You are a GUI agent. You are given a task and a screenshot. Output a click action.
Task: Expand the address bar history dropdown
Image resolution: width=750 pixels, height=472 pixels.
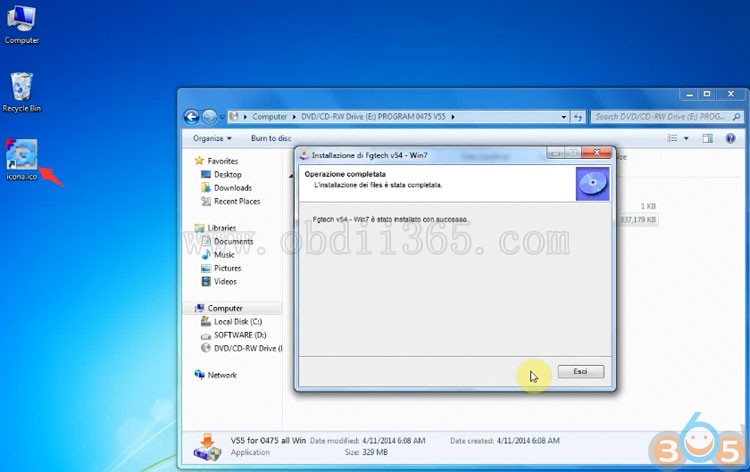pos(564,117)
